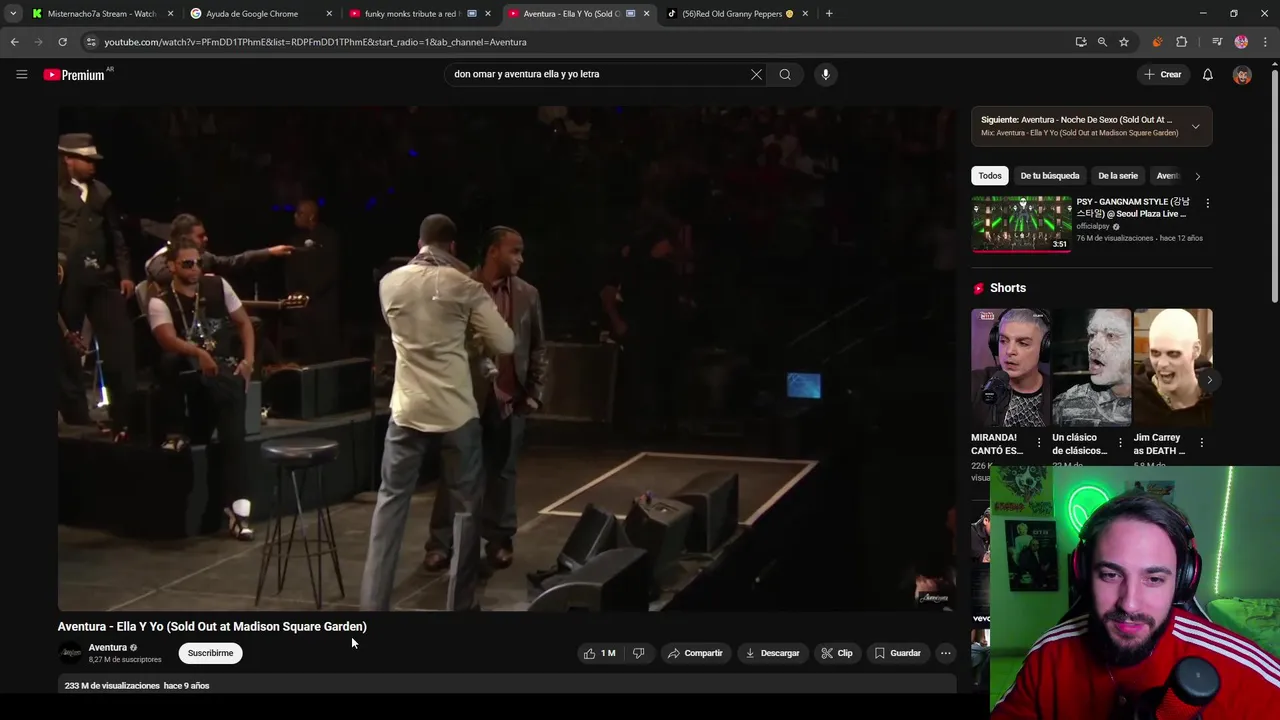
Task: Click the video title text
Action: point(212,626)
